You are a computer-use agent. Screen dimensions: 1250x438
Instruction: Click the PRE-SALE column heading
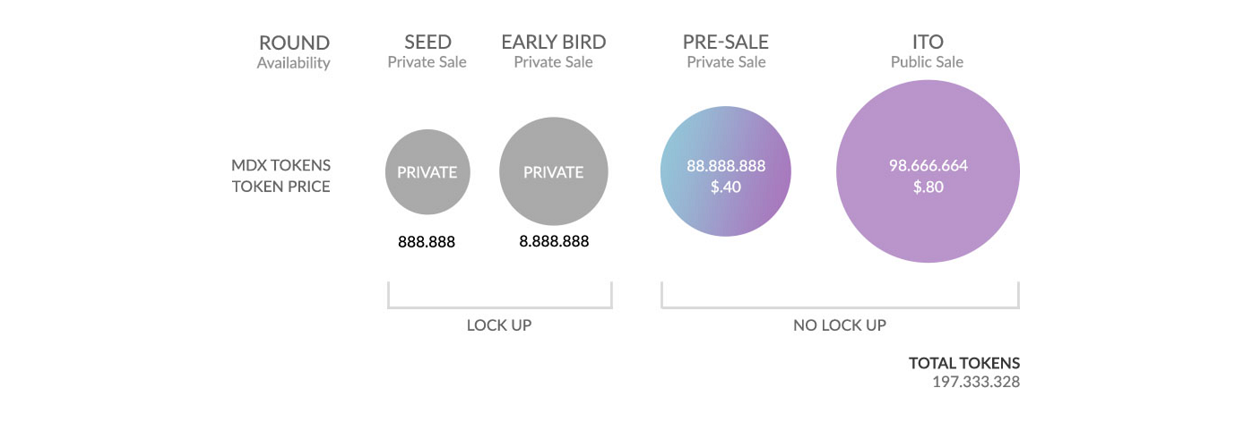(726, 42)
